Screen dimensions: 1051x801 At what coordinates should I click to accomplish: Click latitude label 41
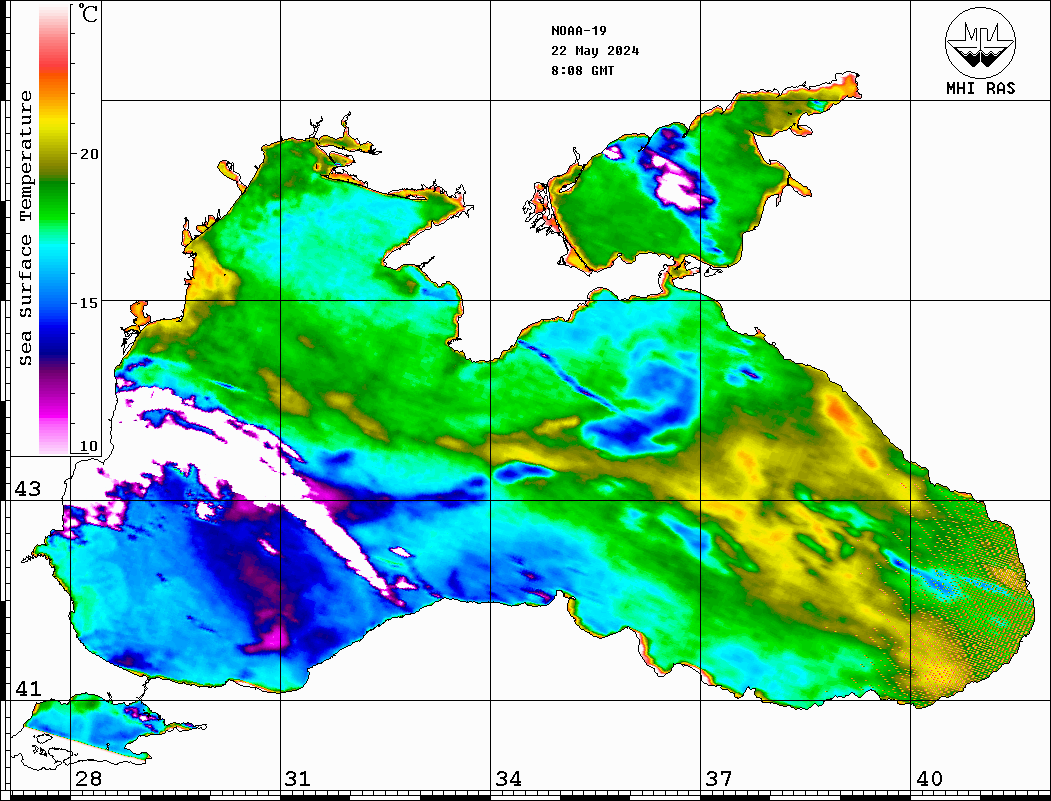pyautogui.click(x=28, y=688)
